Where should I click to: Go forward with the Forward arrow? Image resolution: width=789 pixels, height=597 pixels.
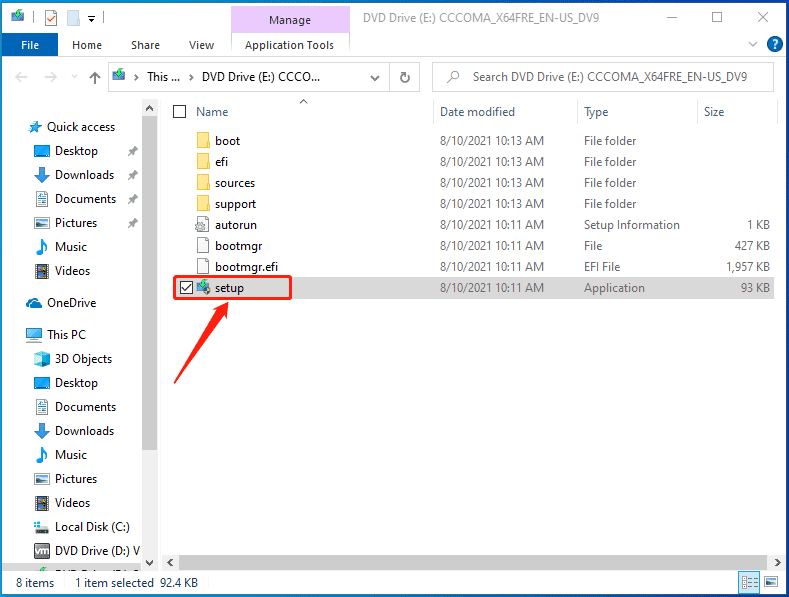[x=50, y=77]
